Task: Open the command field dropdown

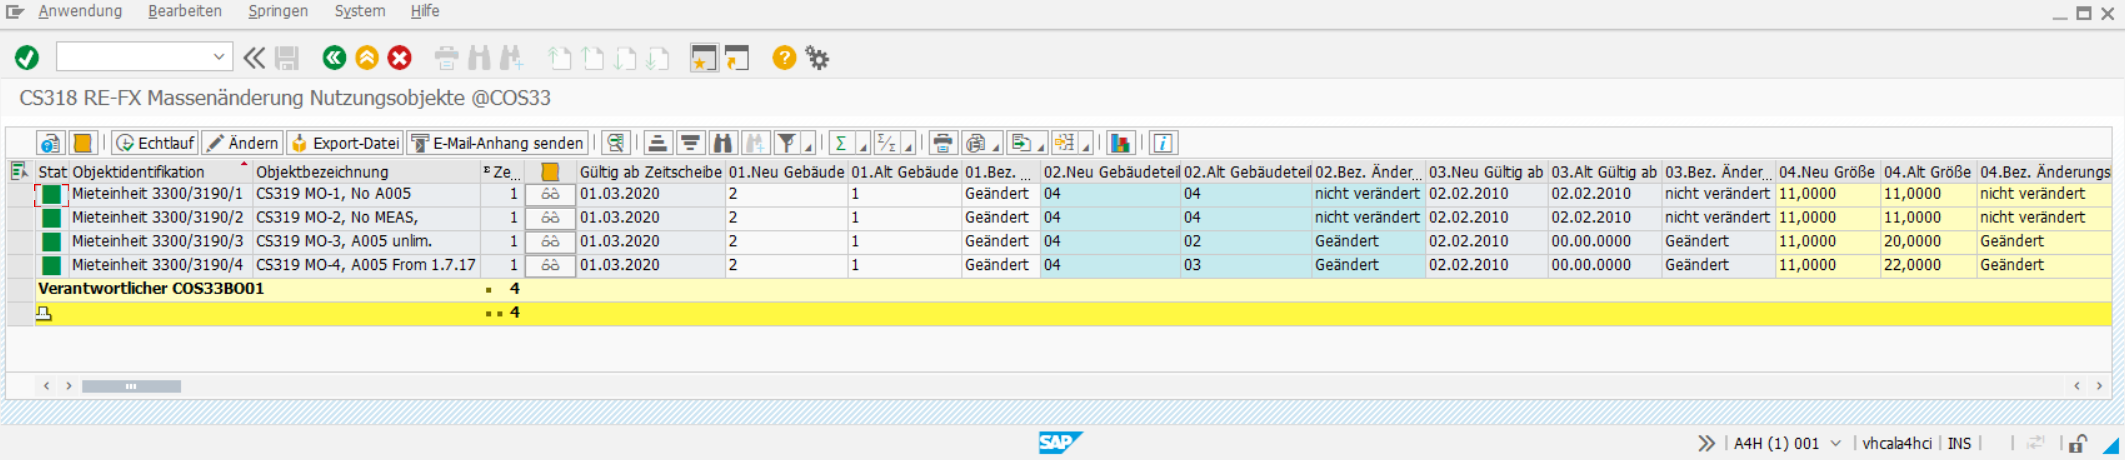Action: click(219, 57)
